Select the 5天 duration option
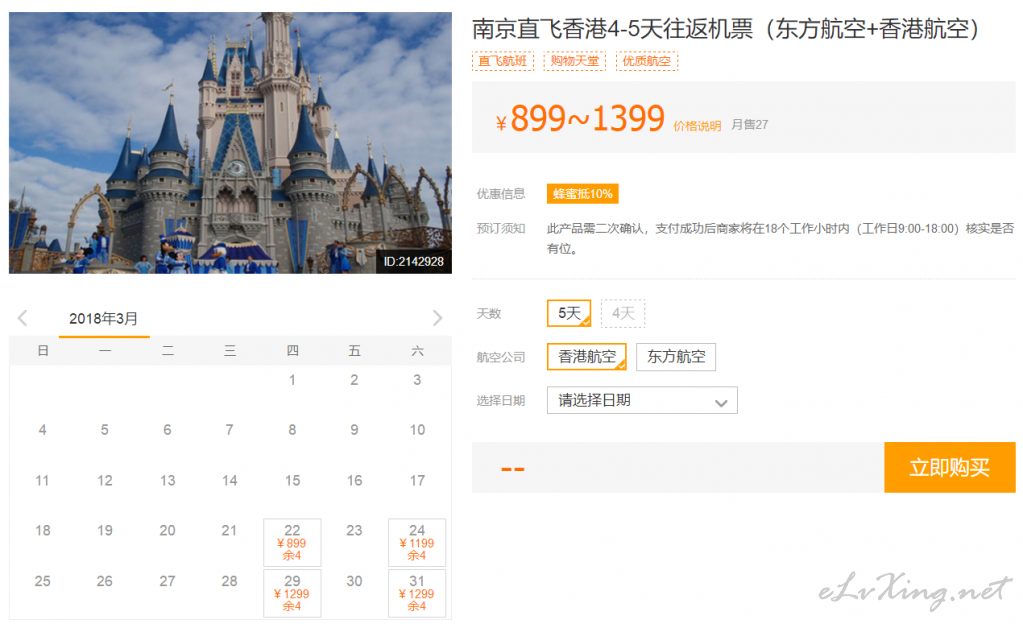This screenshot has width=1023, height=624. (x=569, y=313)
